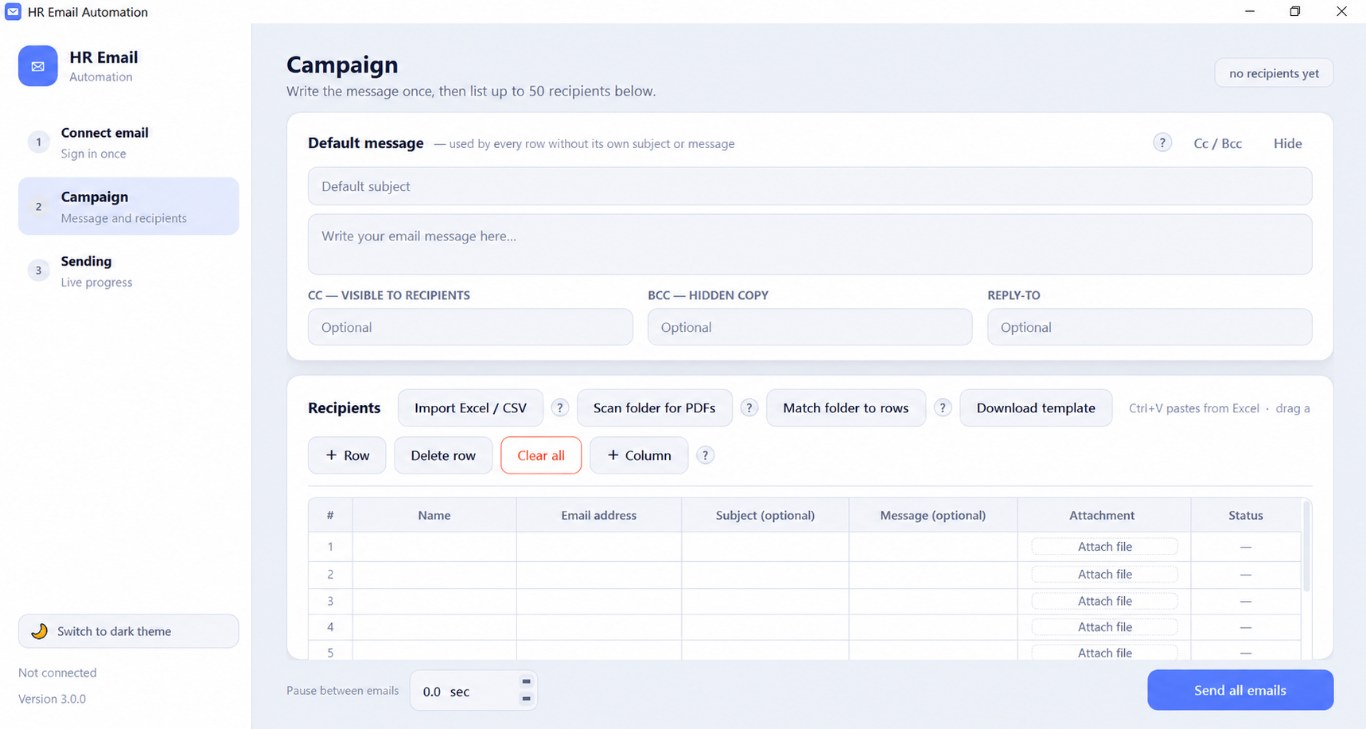Click the Name cell in row 2
The image size is (1366, 729).
[x=434, y=574]
